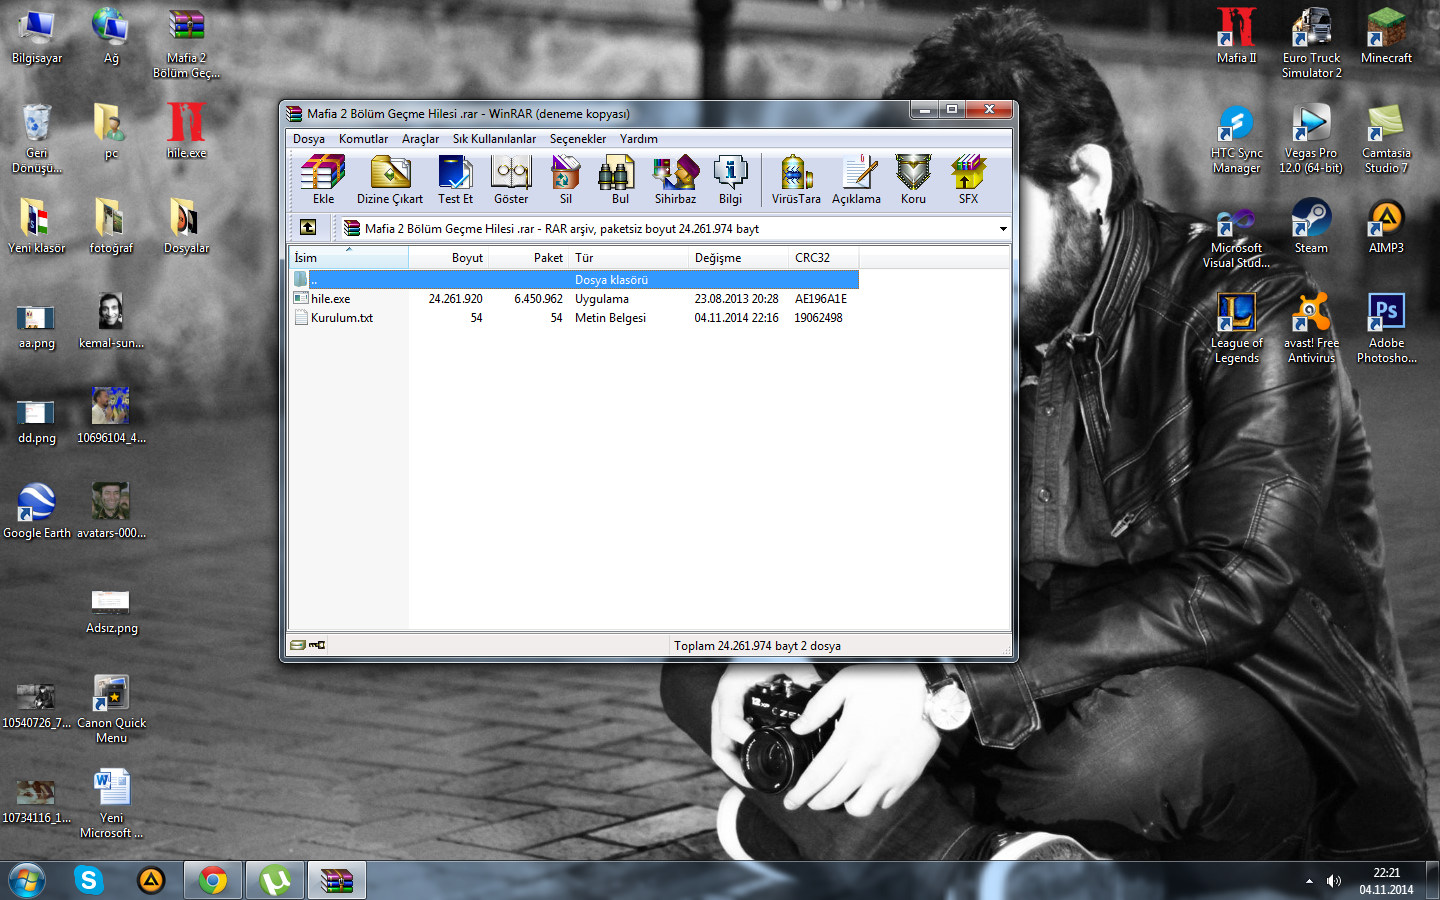
Task: Click the Ekle (Add) toolbar icon
Action: [x=323, y=180]
